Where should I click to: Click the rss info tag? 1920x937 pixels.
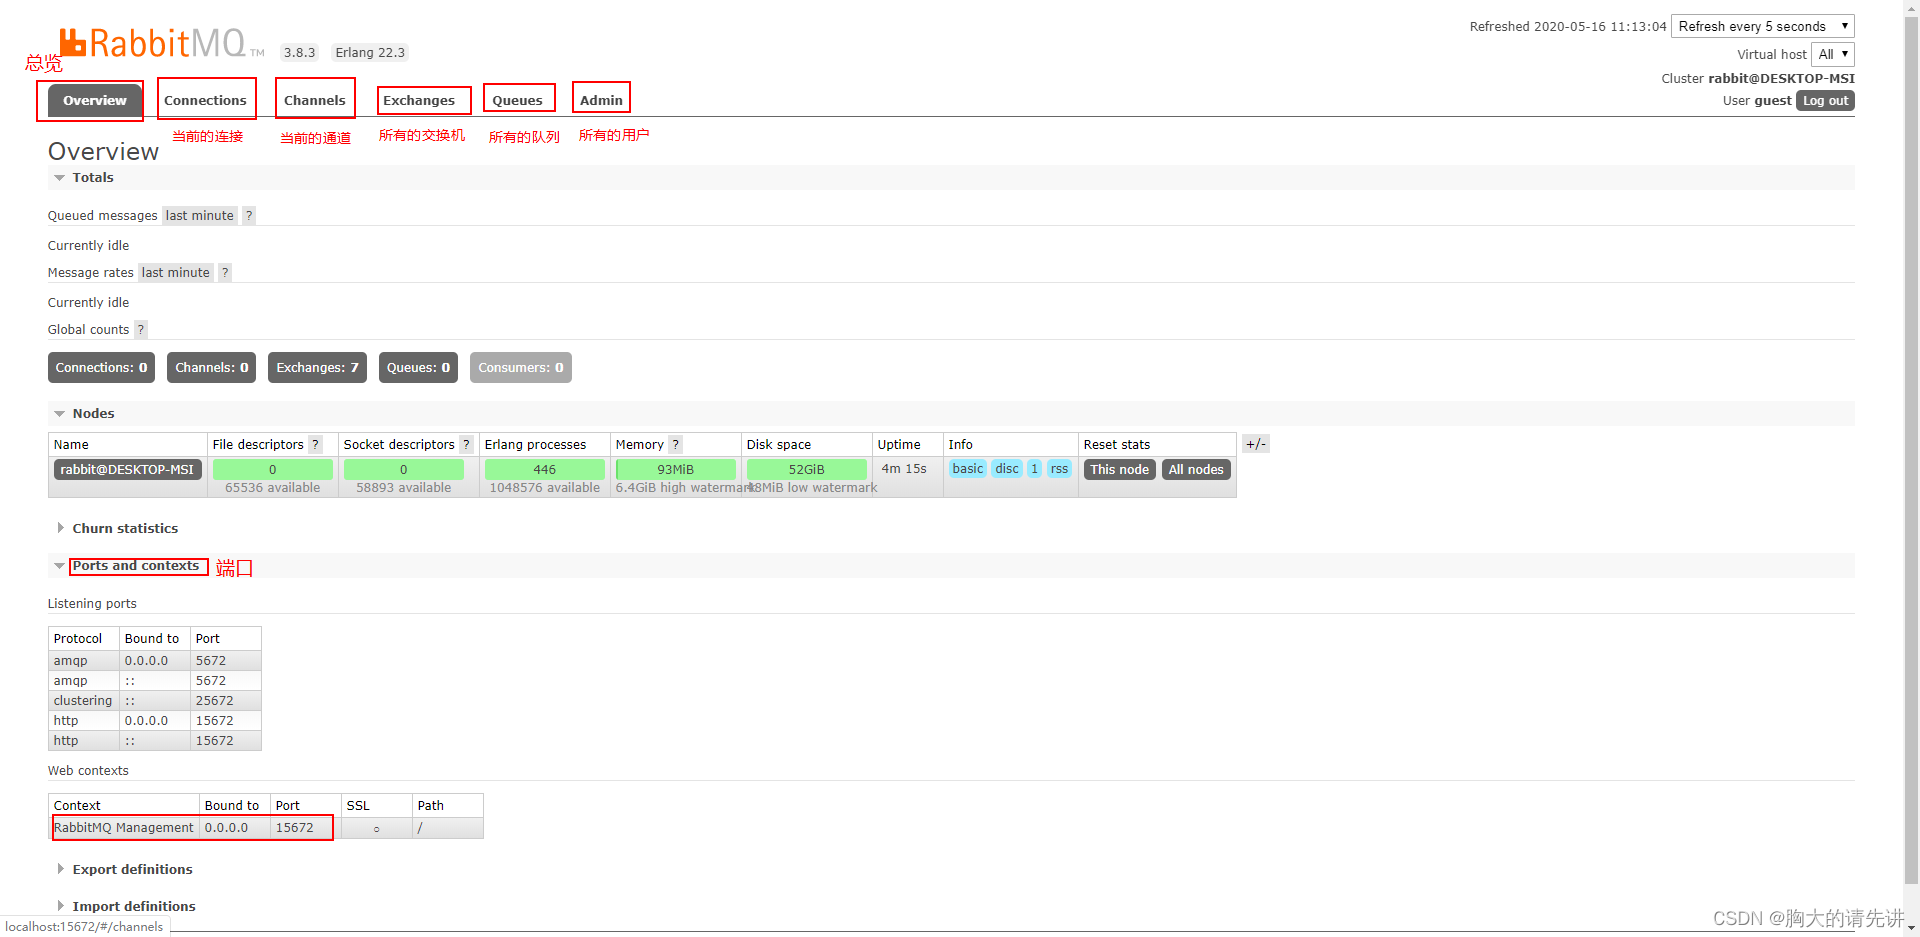1059,468
